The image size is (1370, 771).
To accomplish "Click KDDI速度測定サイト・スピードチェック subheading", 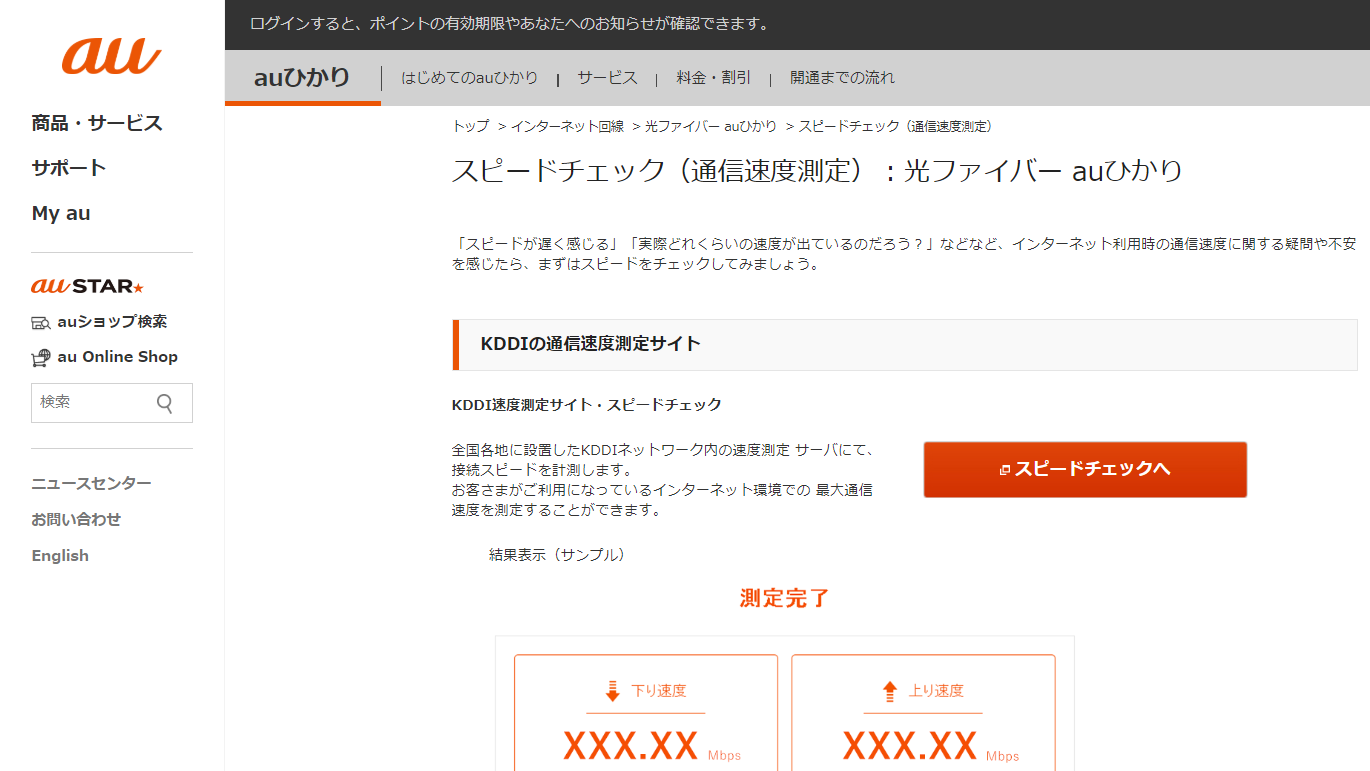I will (x=587, y=405).
